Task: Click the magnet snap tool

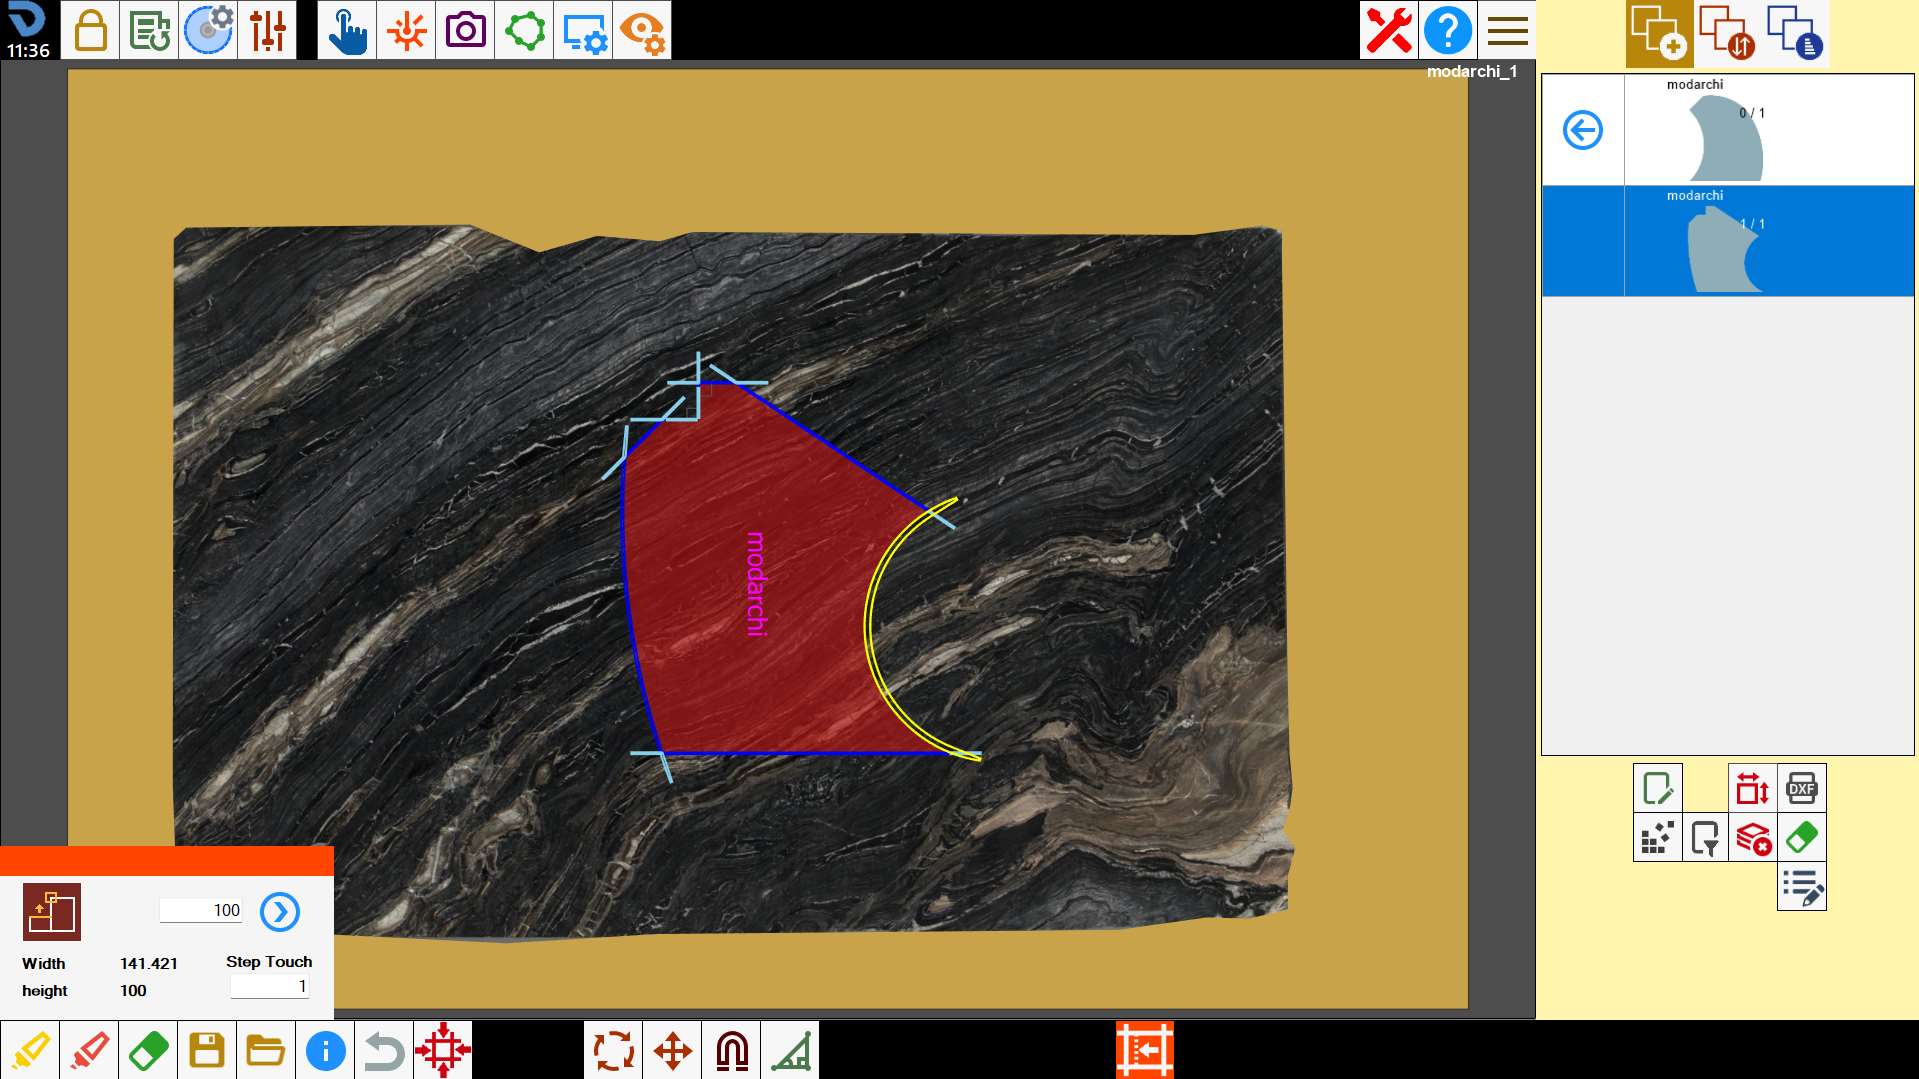Action: tap(732, 1050)
